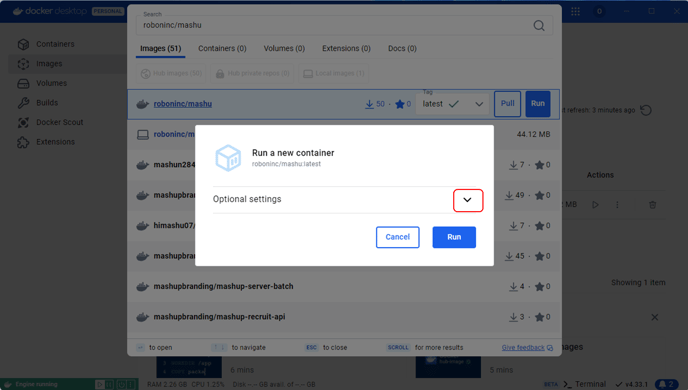Click the whale icon beside mashup-server-batch
688x390 pixels.
[x=143, y=287]
